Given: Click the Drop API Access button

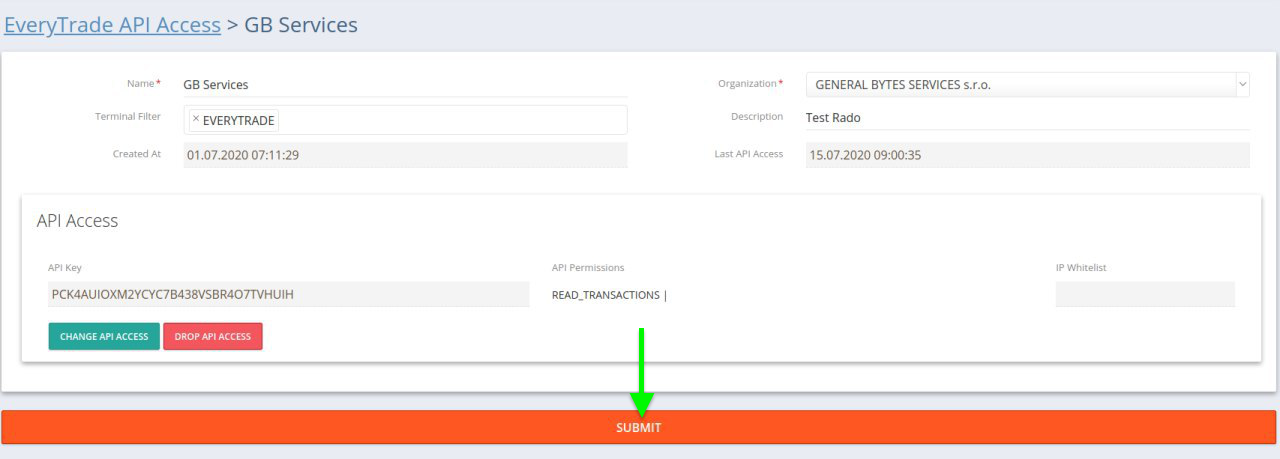Looking at the screenshot, I should pyautogui.click(x=213, y=337).
